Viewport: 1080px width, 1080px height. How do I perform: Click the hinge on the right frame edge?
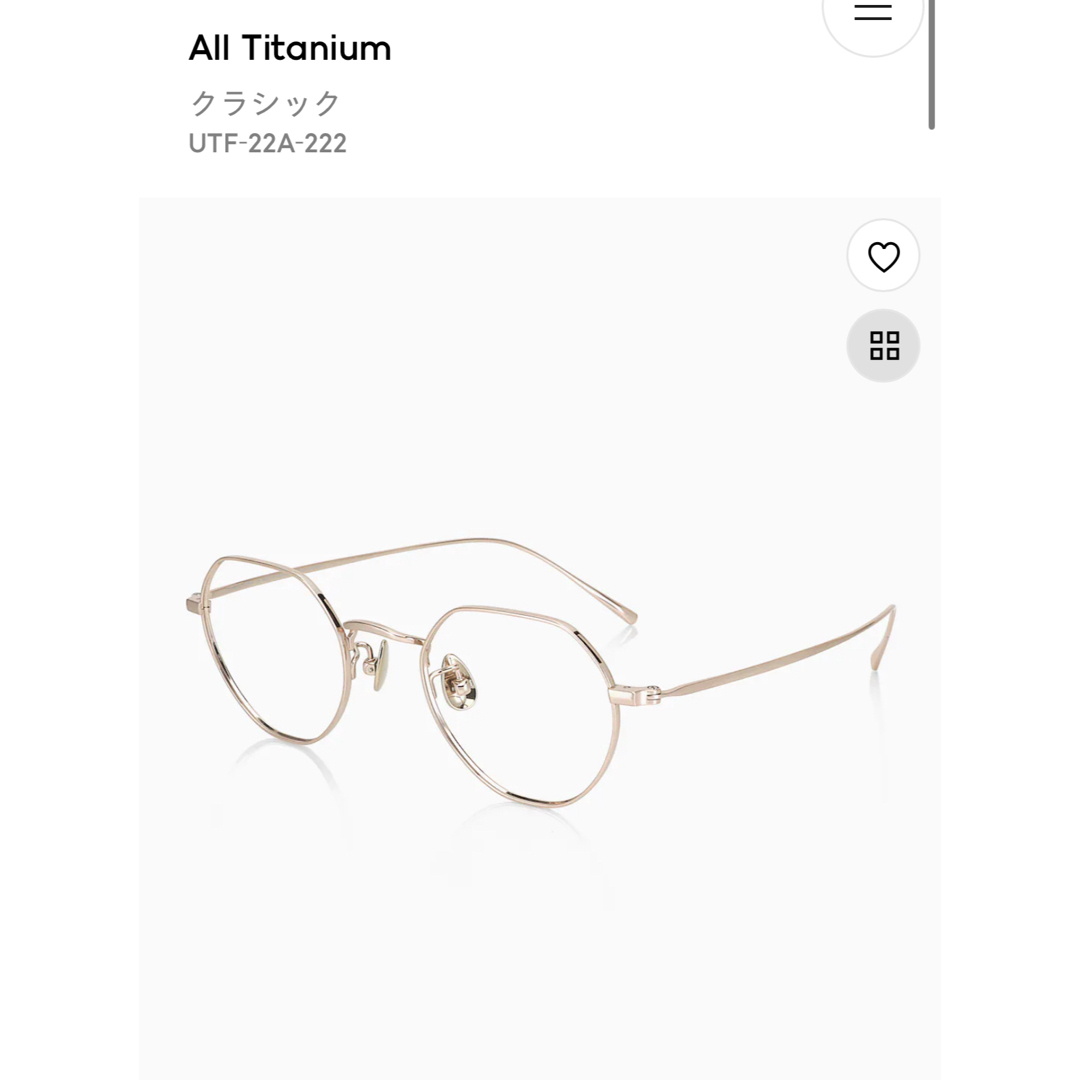coord(635,695)
